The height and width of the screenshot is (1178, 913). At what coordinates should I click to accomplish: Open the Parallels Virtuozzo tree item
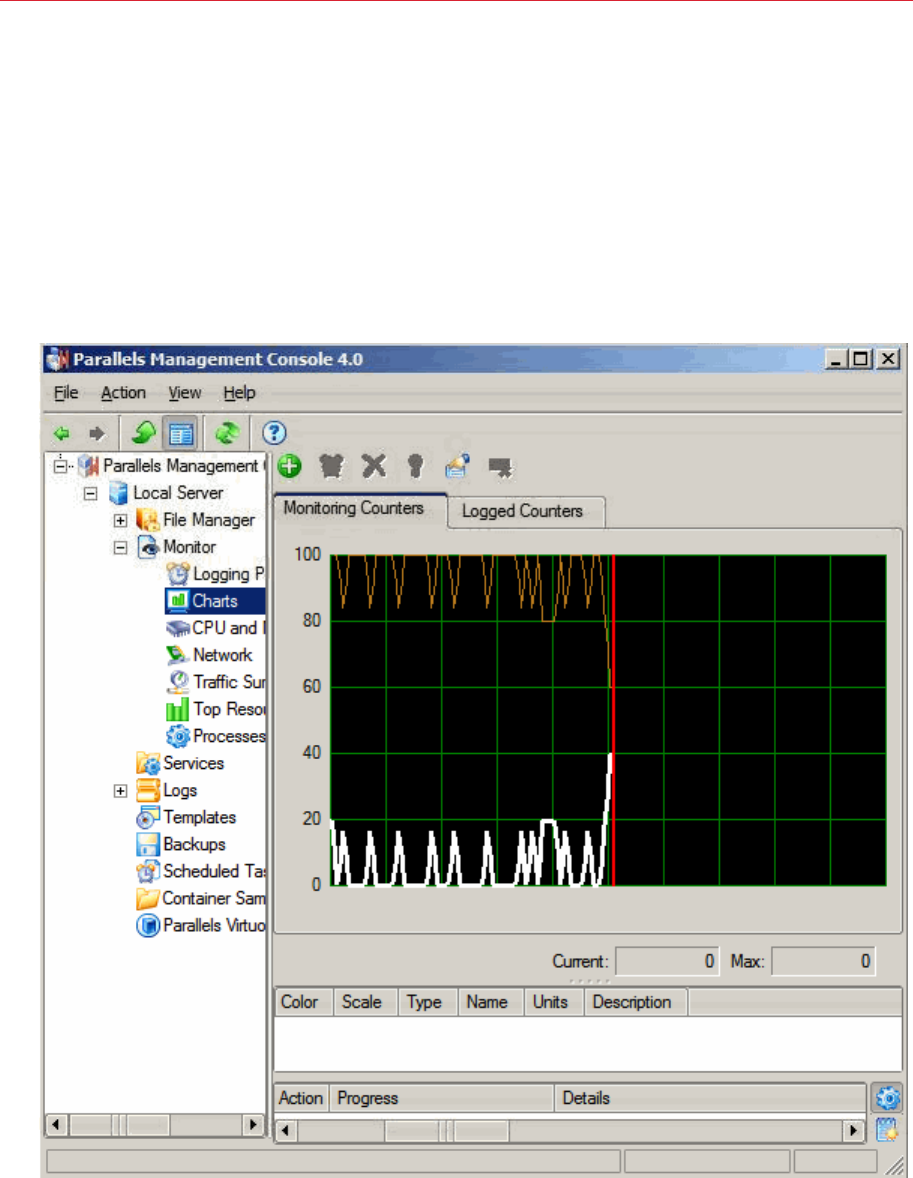click(x=214, y=926)
